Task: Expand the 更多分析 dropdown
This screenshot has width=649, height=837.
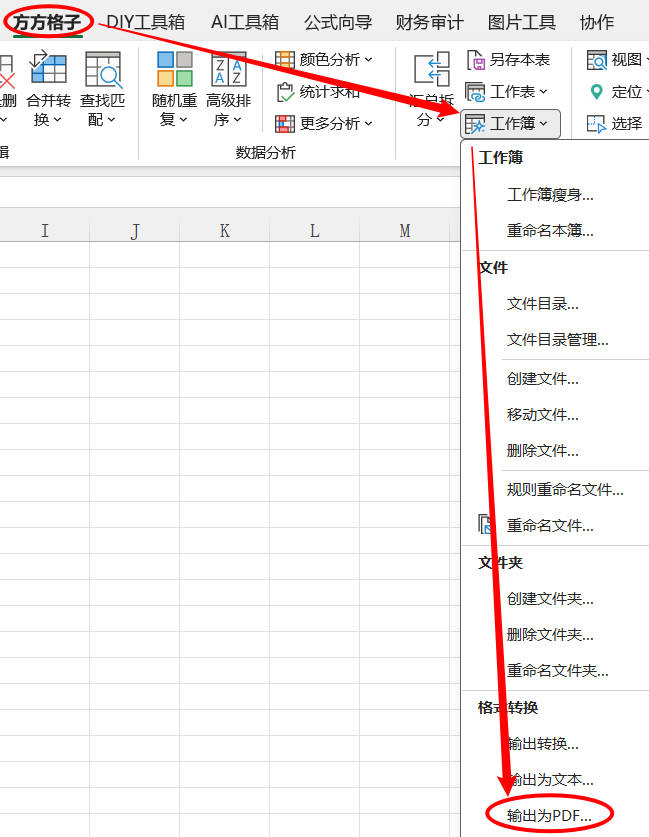Action: point(324,124)
